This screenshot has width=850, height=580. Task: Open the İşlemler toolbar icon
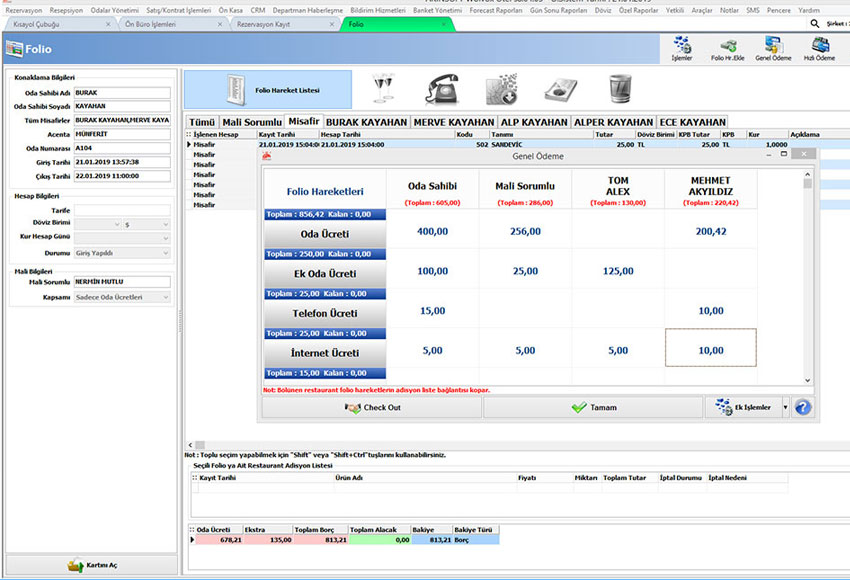(x=681, y=48)
